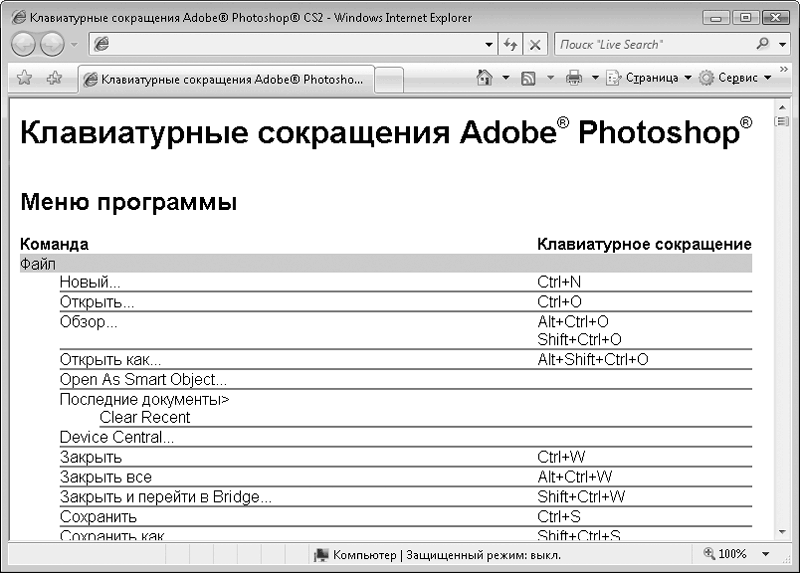This screenshot has height=573, width=800.
Task: Click the Refresh page icon
Action: (511, 45)
